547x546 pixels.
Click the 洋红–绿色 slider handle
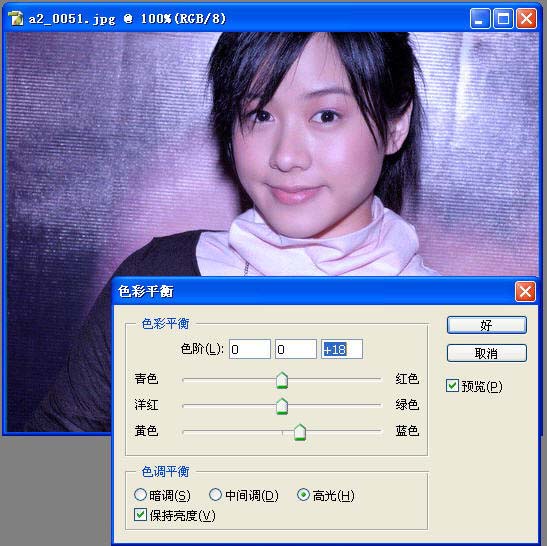(282, 406)
